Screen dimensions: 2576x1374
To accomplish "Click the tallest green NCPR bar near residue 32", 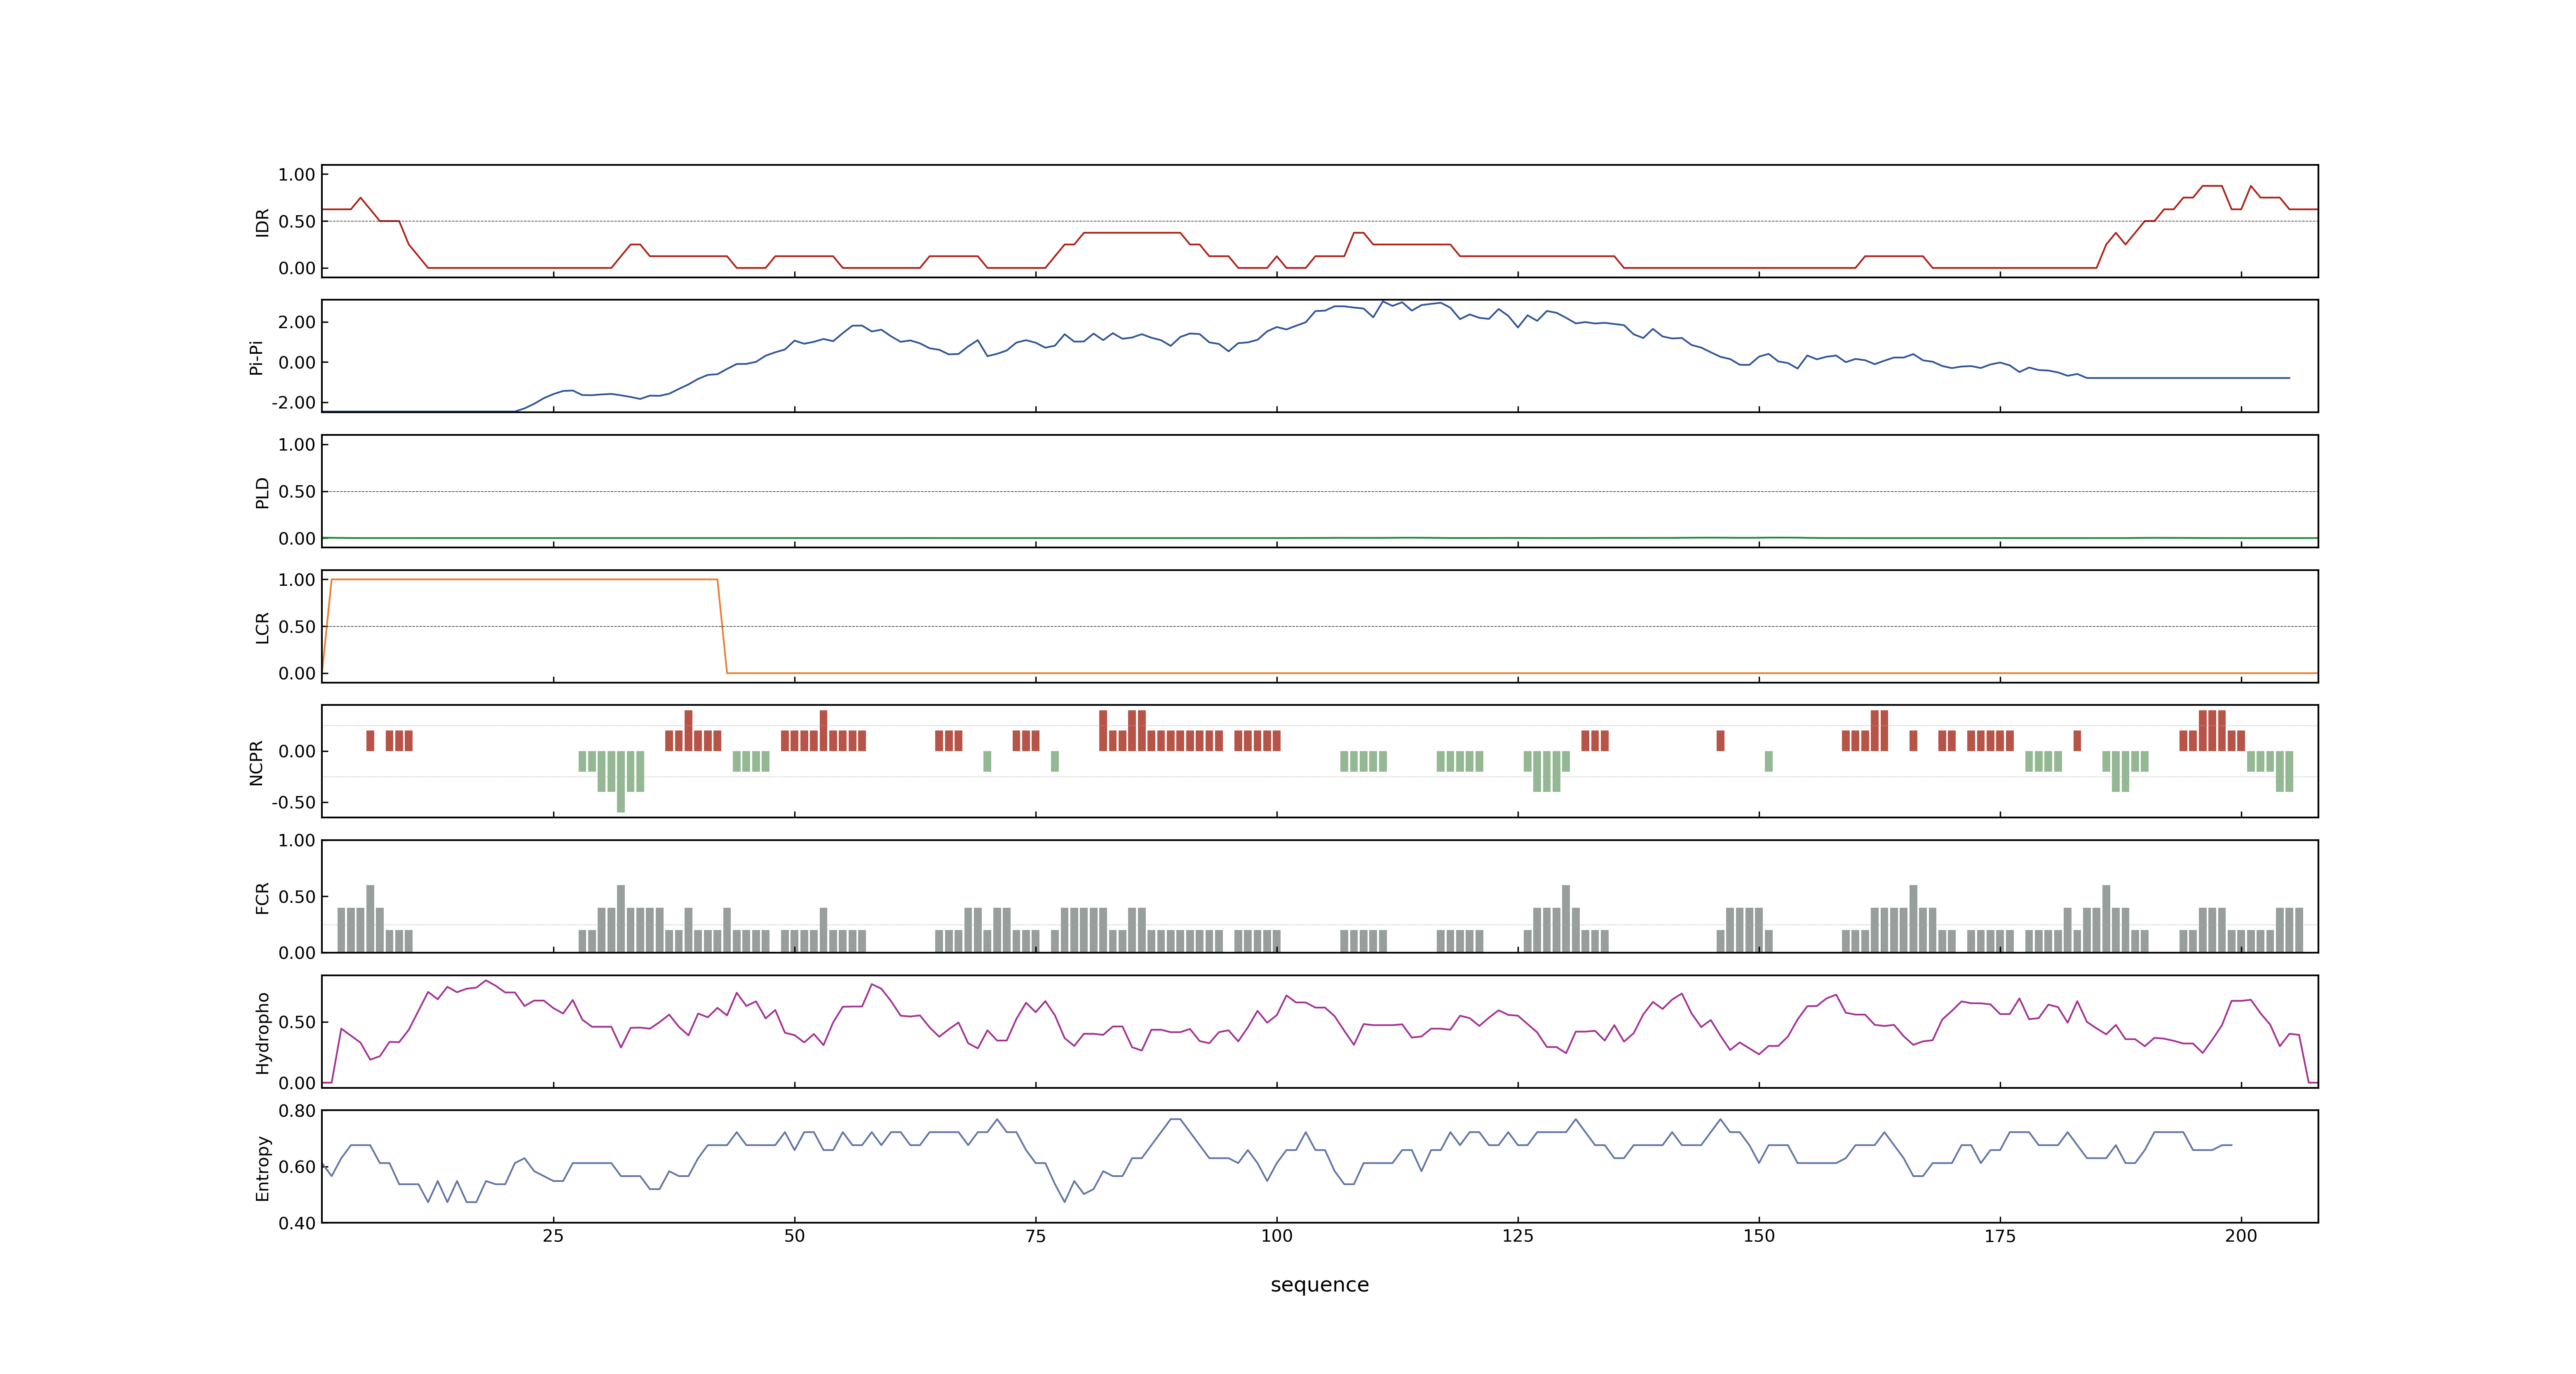I will point(621,782).
